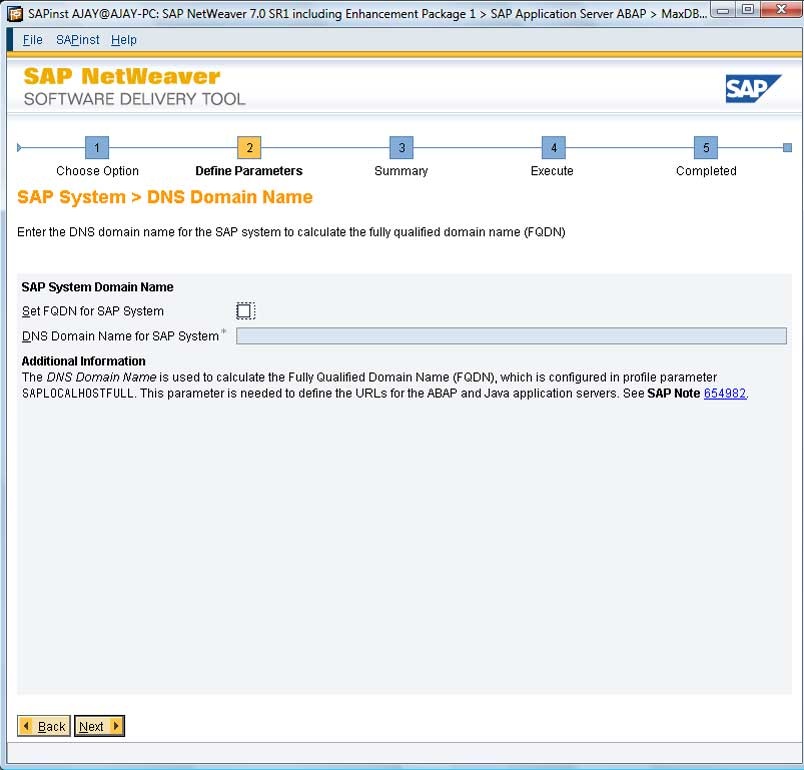Click the DNS Domain Name input field
This screenshot has width=804, height=770.
tap(510, 335)
